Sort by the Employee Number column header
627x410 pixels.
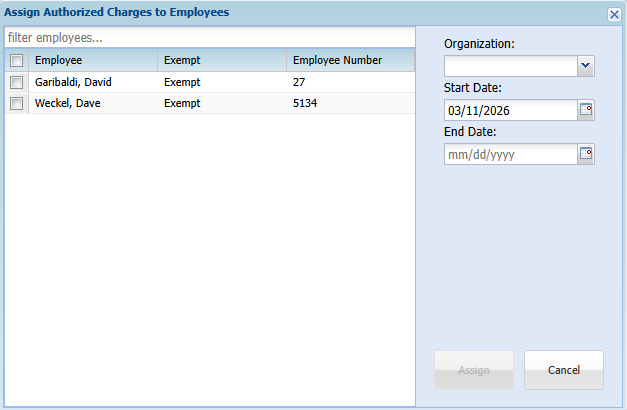348,60
